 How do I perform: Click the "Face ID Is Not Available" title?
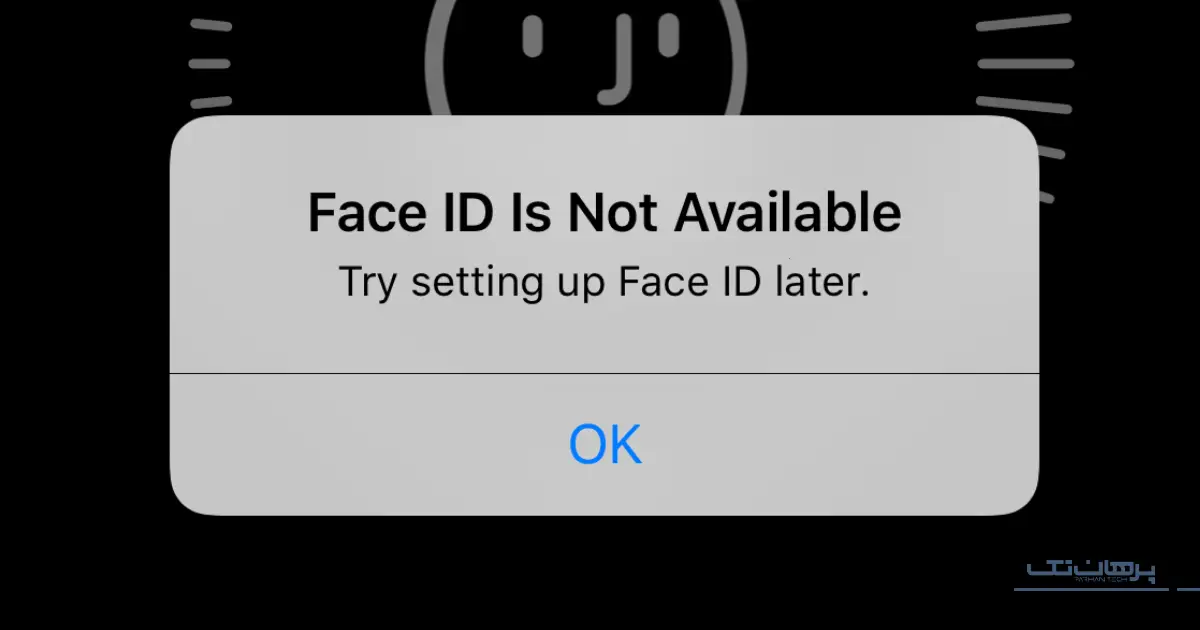[x=604, y=213]
